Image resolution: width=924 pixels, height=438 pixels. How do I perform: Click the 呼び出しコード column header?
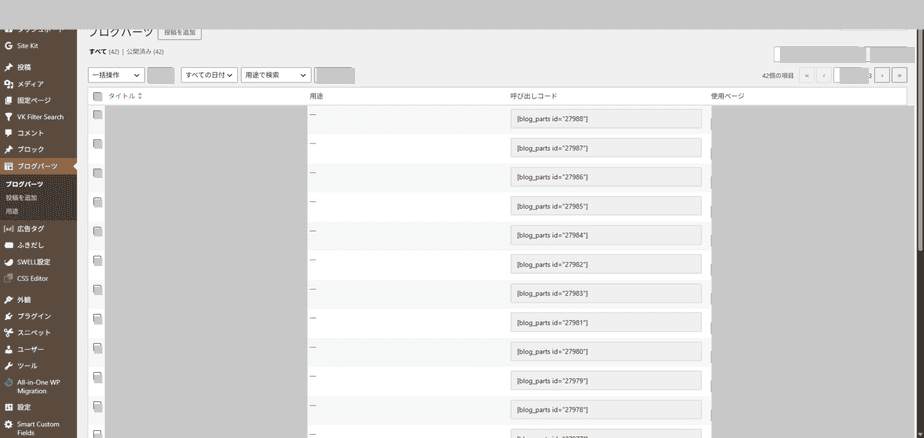point(533,96)
